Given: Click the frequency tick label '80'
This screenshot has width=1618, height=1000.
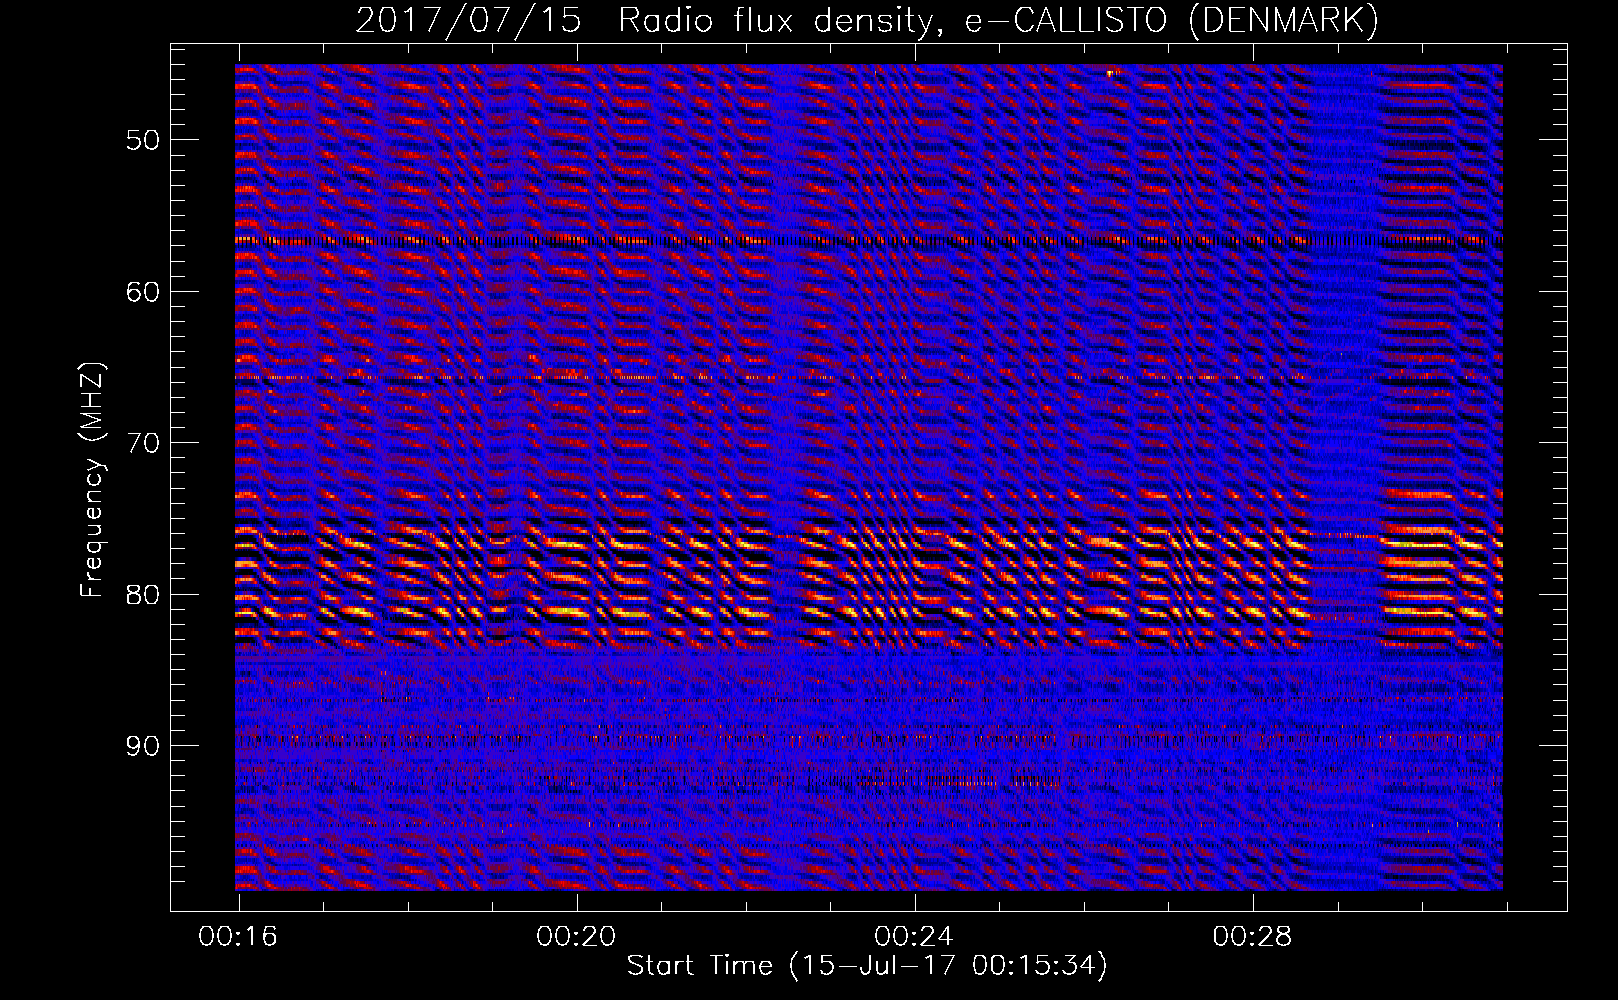Looking at the screenshot, I should pyautogui.click(x=143, y=595).
